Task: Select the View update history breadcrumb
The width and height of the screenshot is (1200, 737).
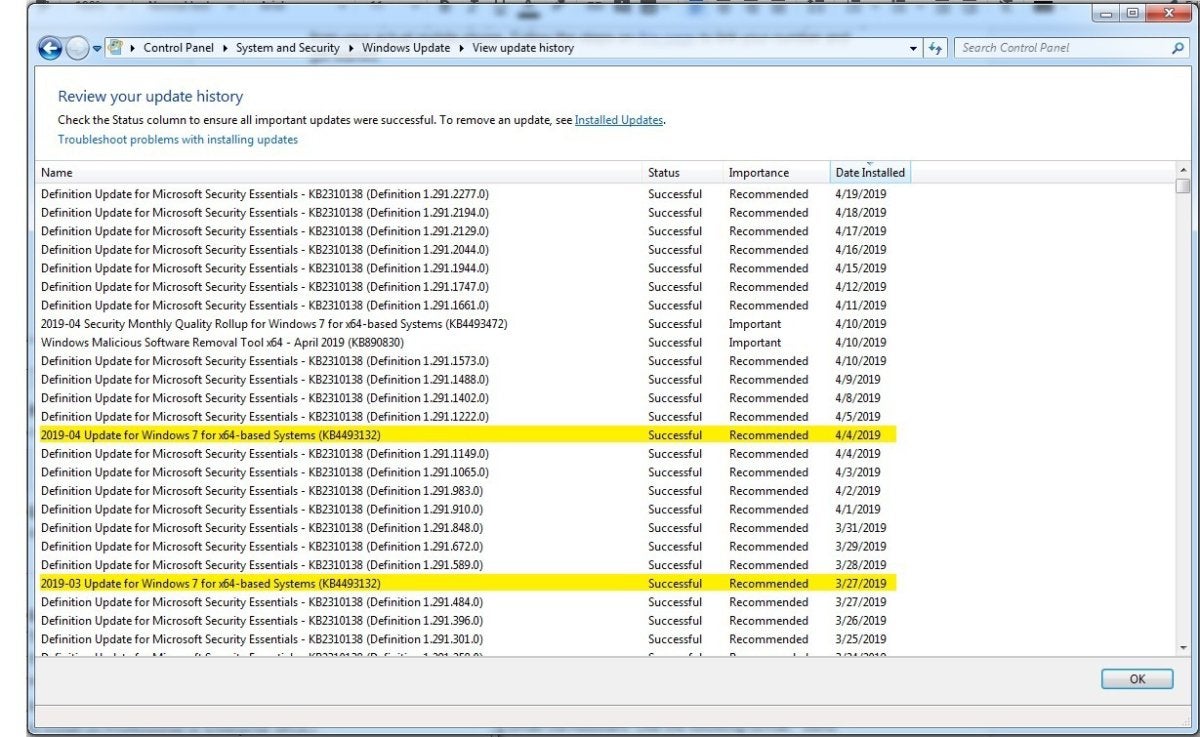Action: coord(523,48)
